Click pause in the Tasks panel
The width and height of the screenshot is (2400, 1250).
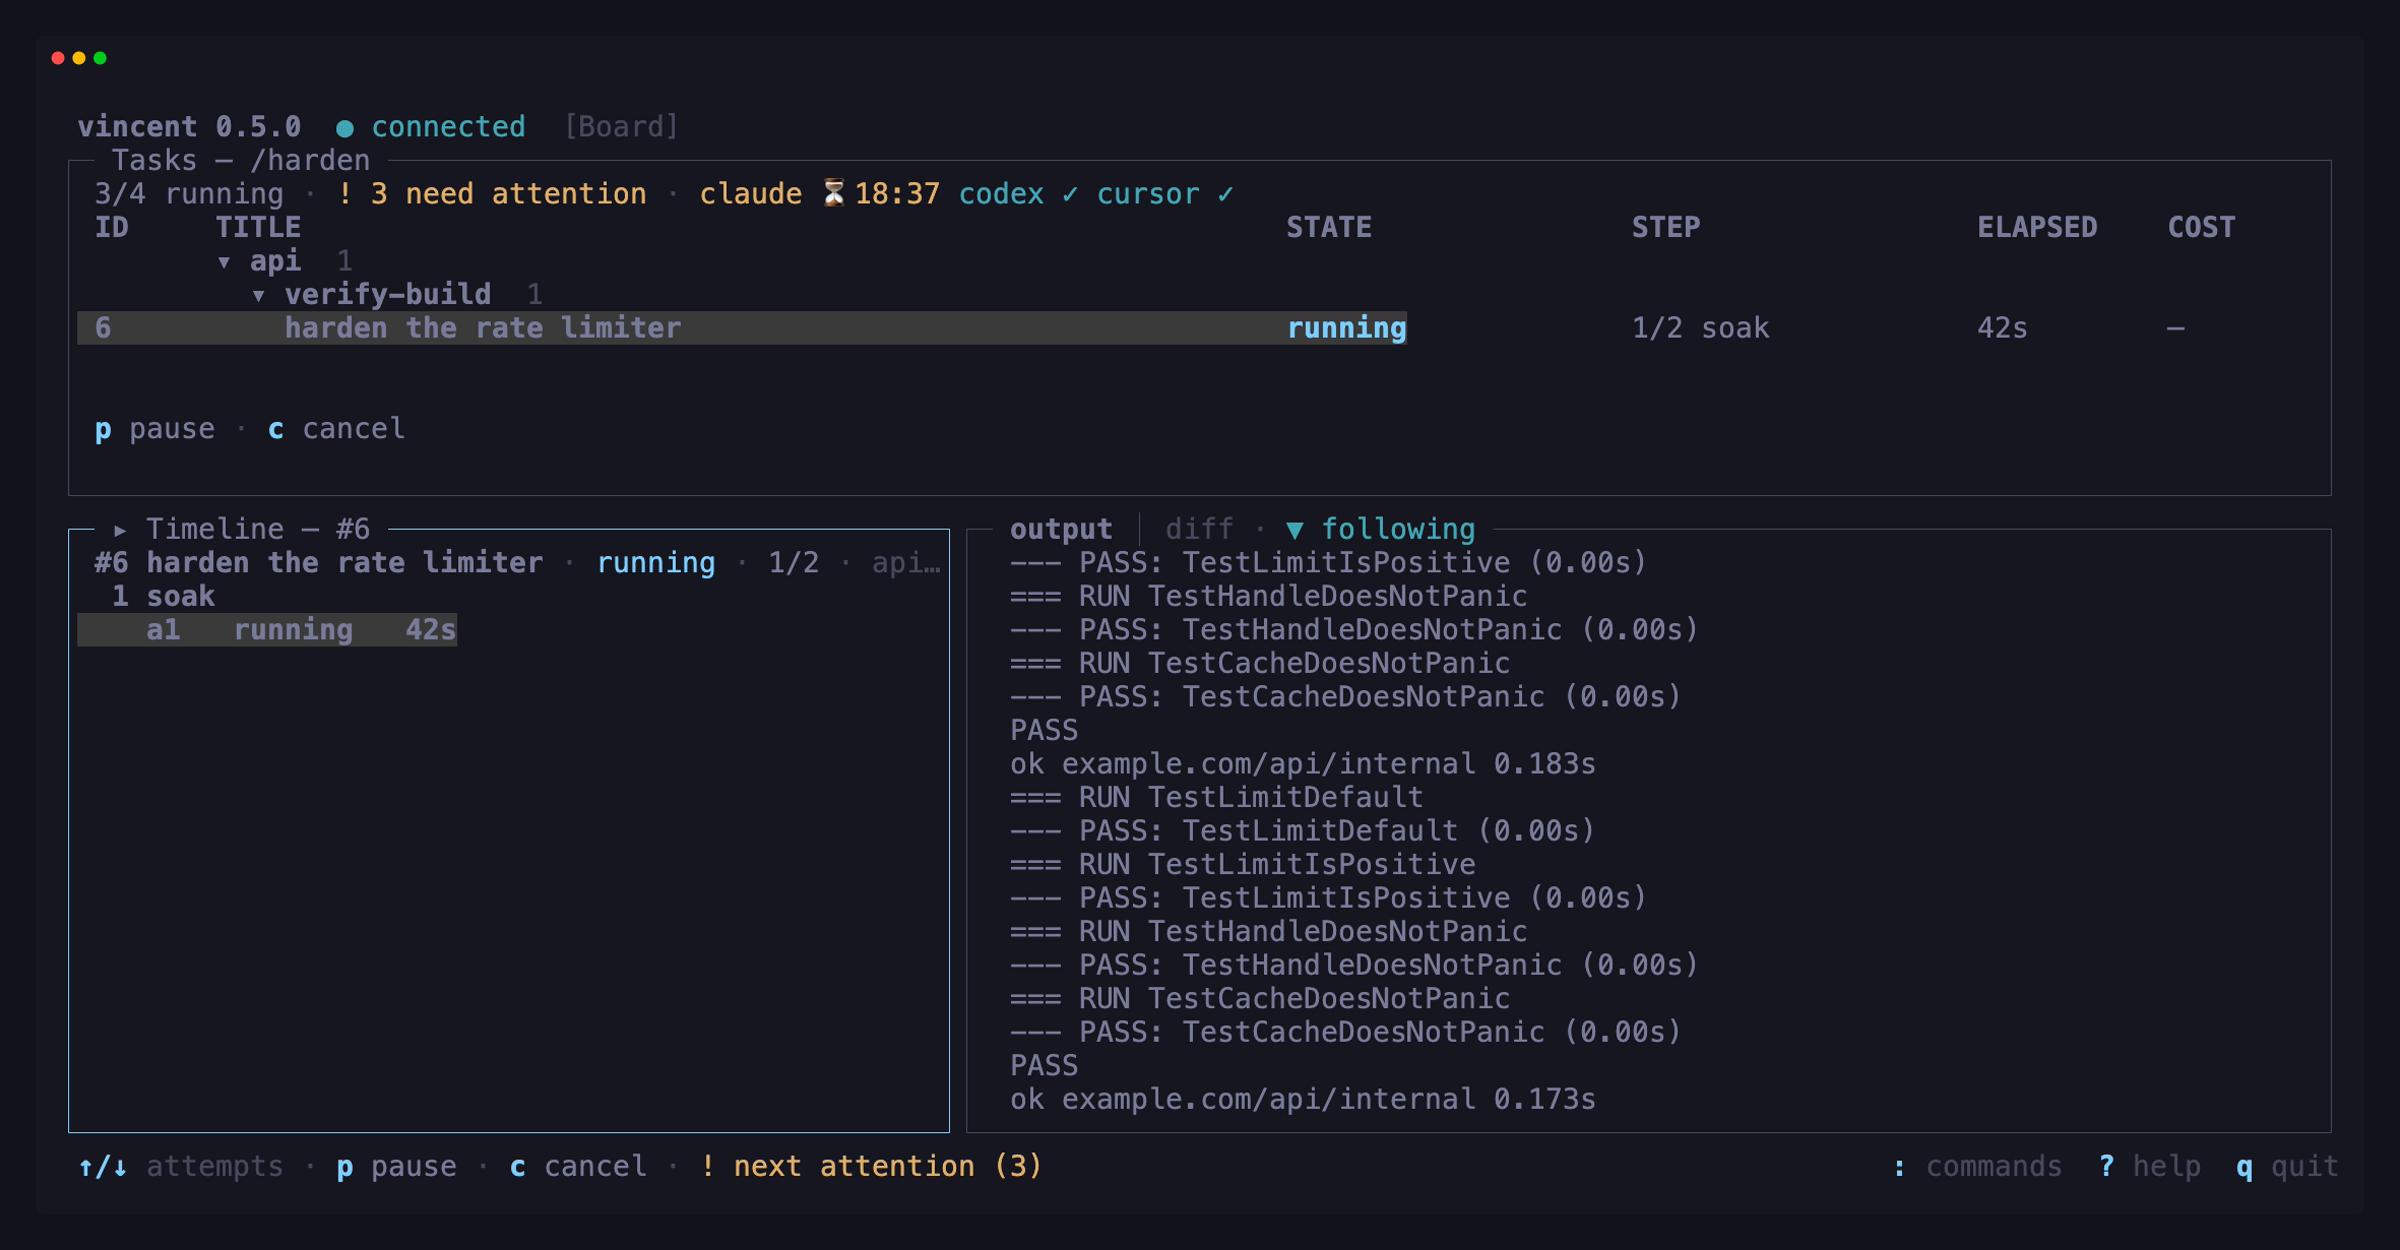coord(155,429)
